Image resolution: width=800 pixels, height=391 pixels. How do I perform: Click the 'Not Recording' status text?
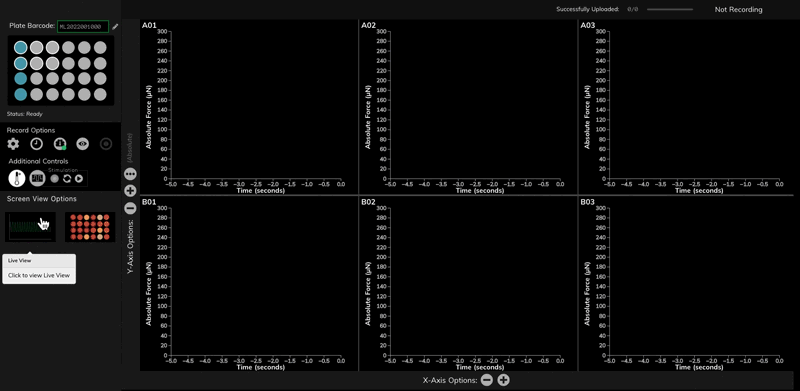[738, 9]
